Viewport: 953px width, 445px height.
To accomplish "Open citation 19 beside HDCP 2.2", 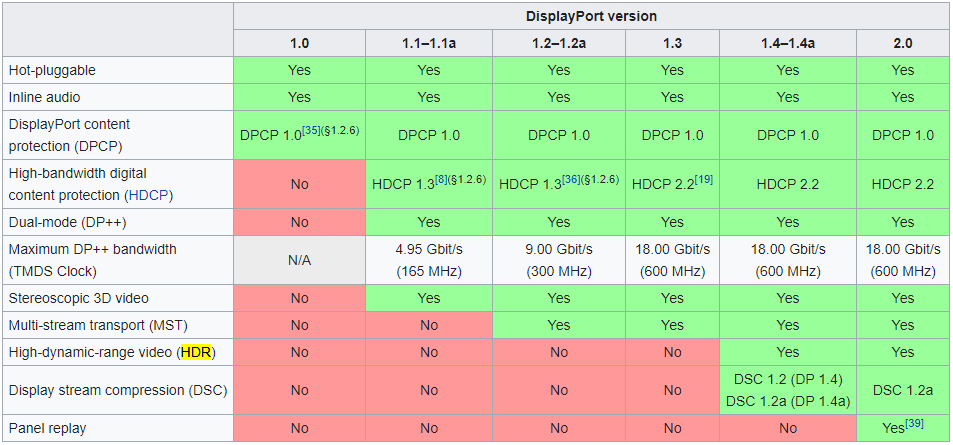I will click(703, 179).
